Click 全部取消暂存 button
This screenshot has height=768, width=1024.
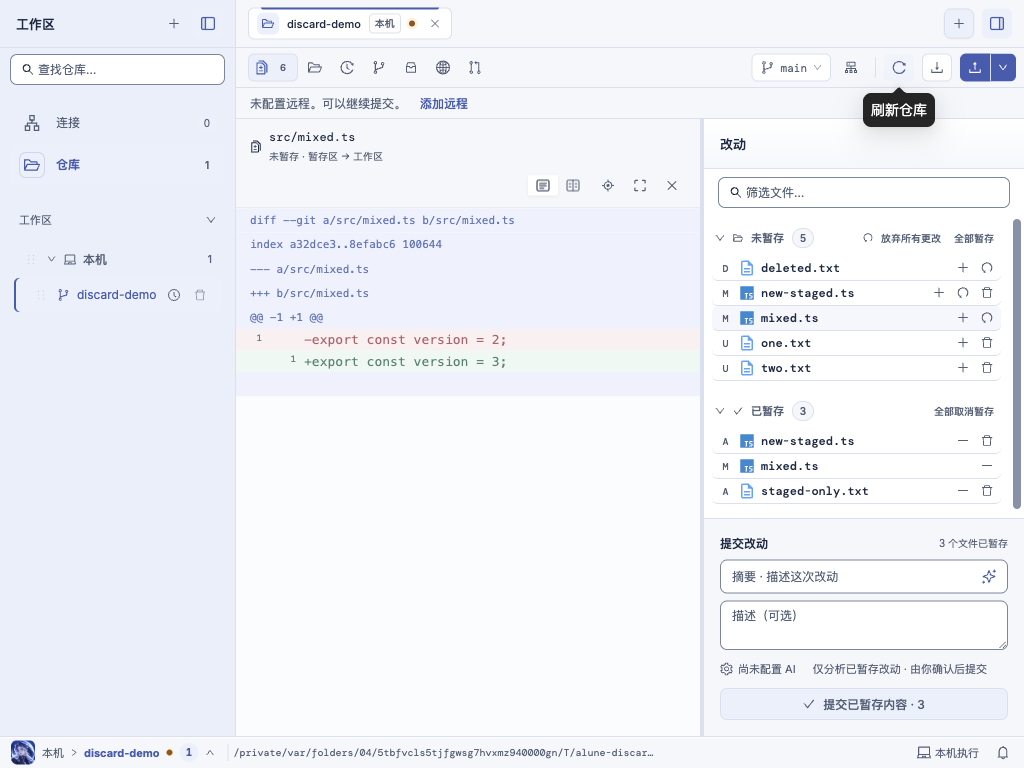point(963,411)
